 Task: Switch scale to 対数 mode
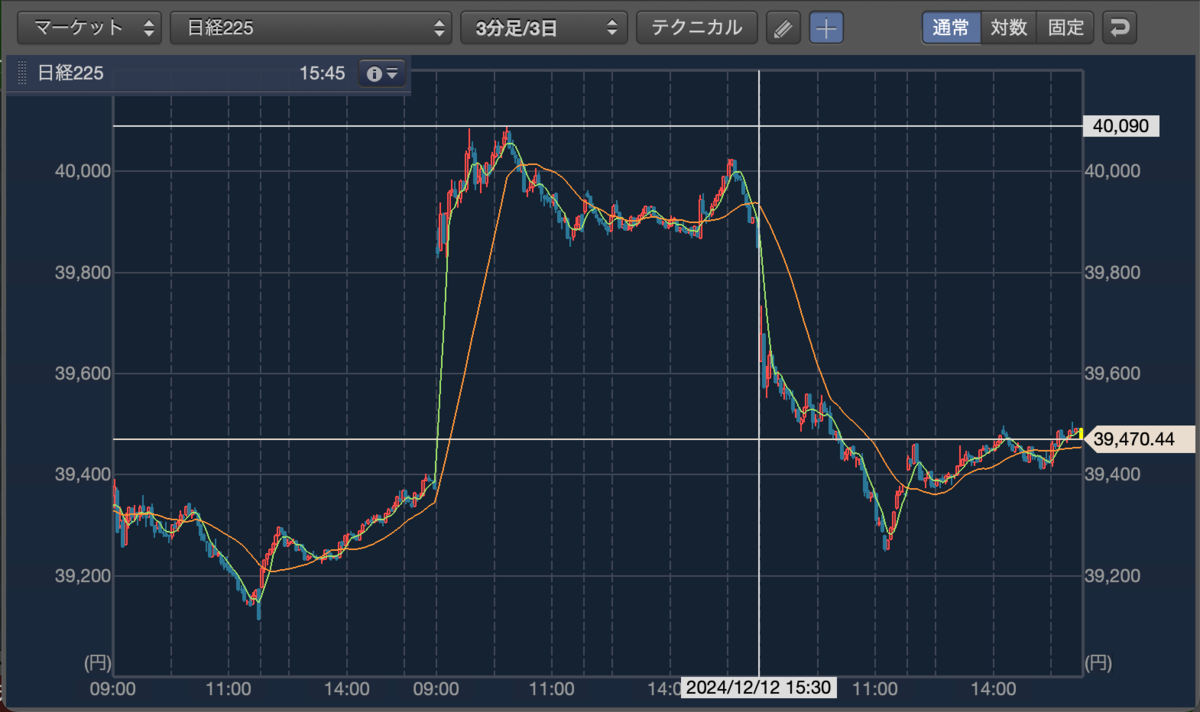(1009, 28)
